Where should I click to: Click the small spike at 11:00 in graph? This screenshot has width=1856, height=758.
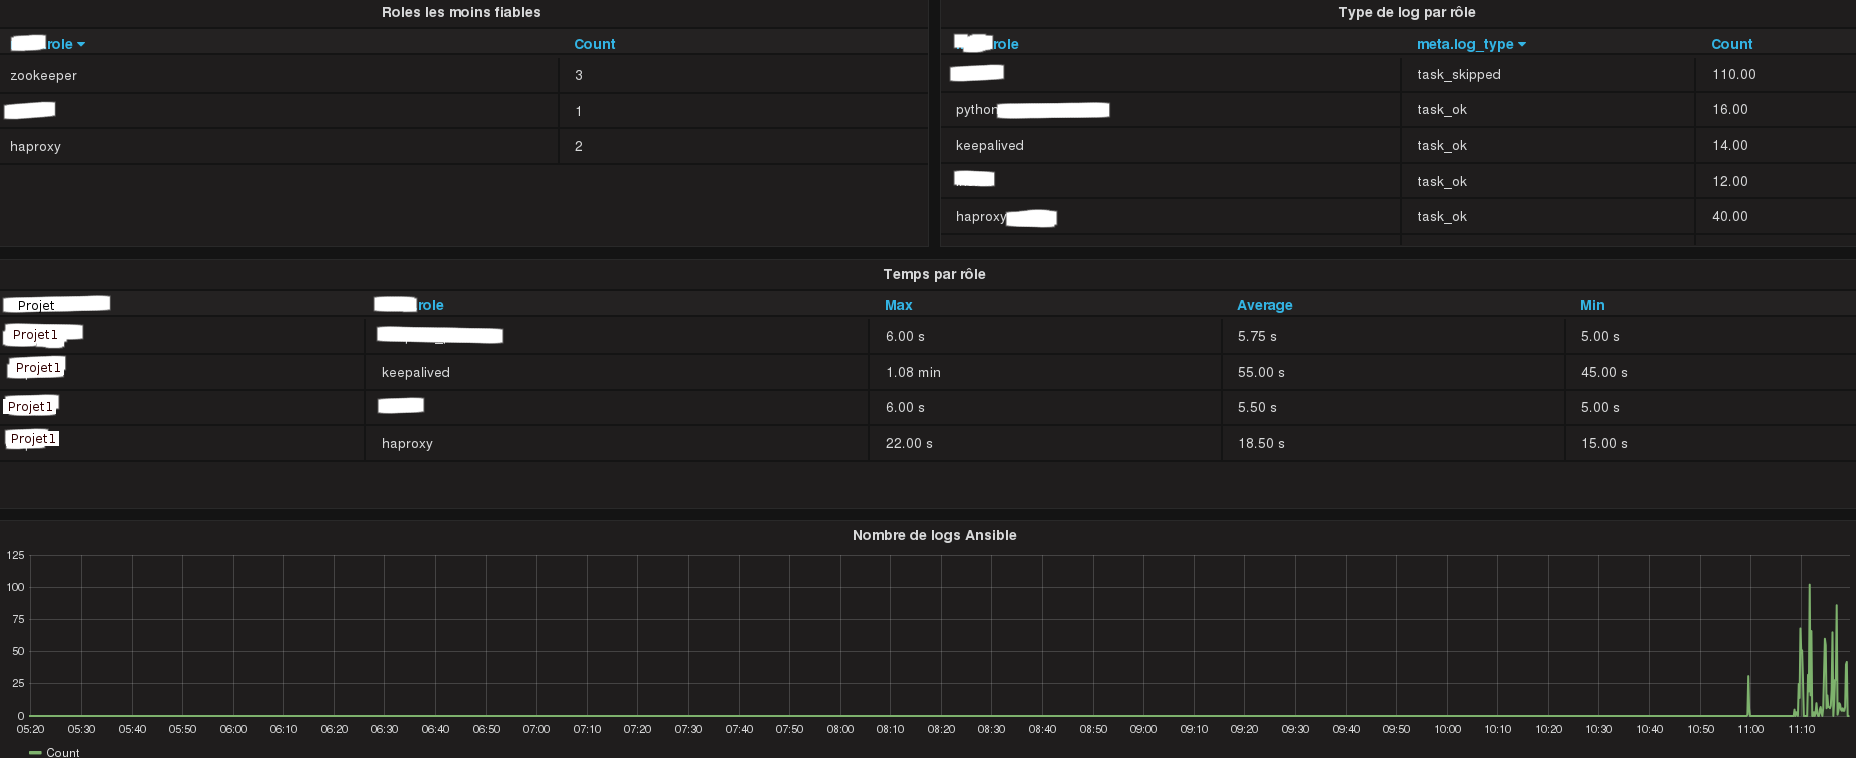coord(1748,696)
